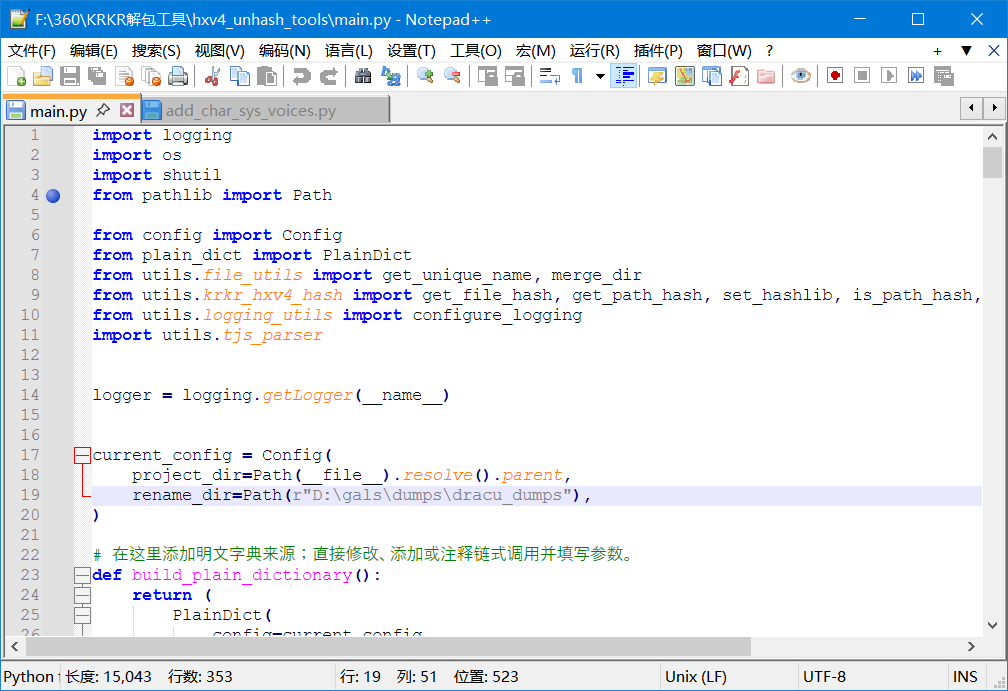The width and height of the screenshot is (1008, 691).
Task: Save the recorded macro toolbar icon
Action: pos(944,76)
